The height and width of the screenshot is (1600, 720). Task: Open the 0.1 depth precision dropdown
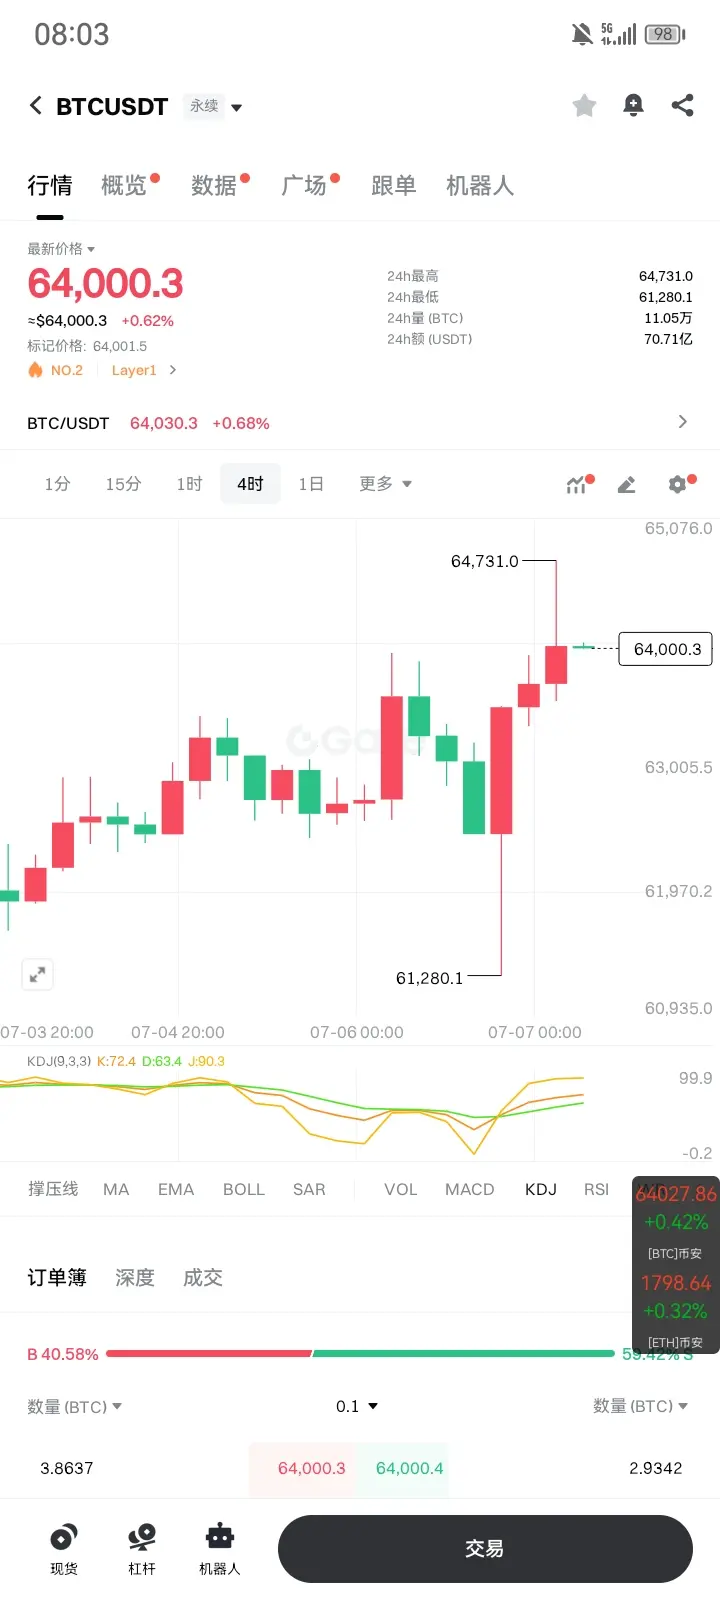(357, 1406)
